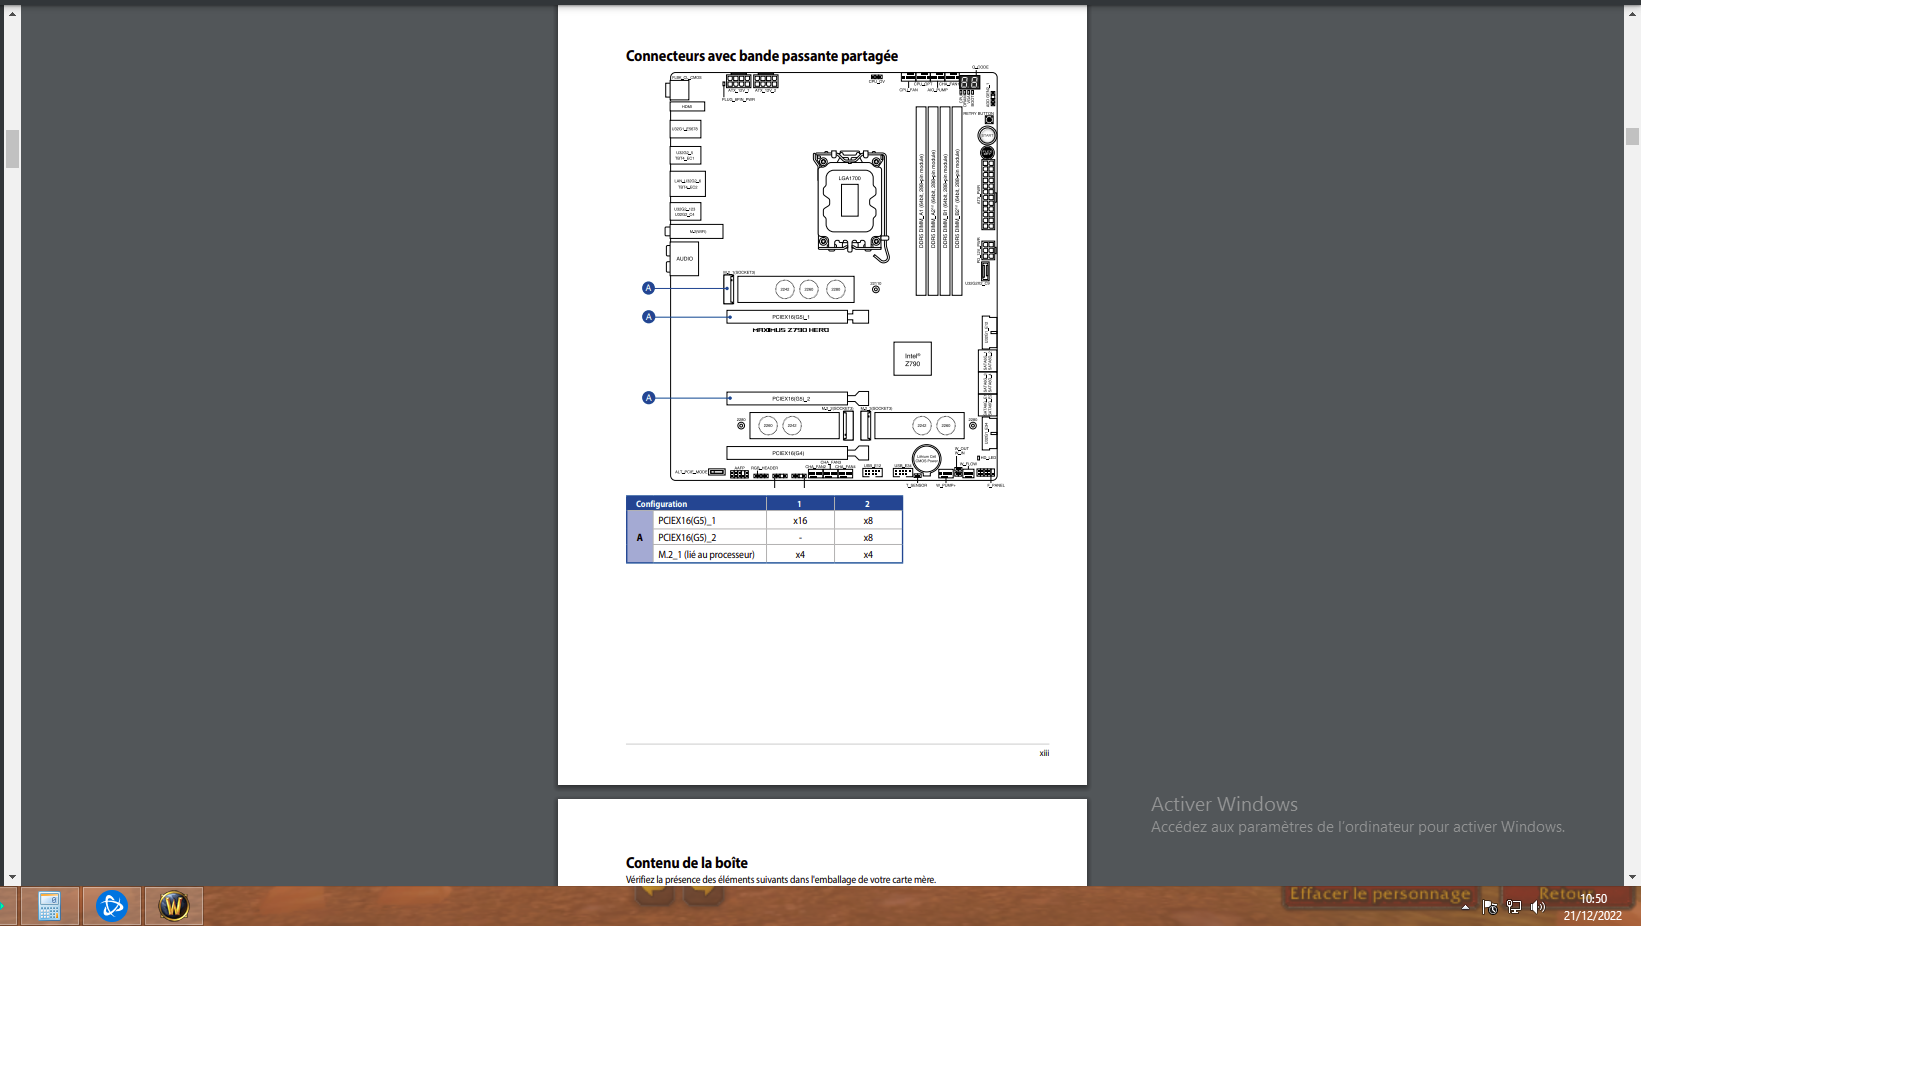Click right scrollbar up arrow

point(1632,14)
